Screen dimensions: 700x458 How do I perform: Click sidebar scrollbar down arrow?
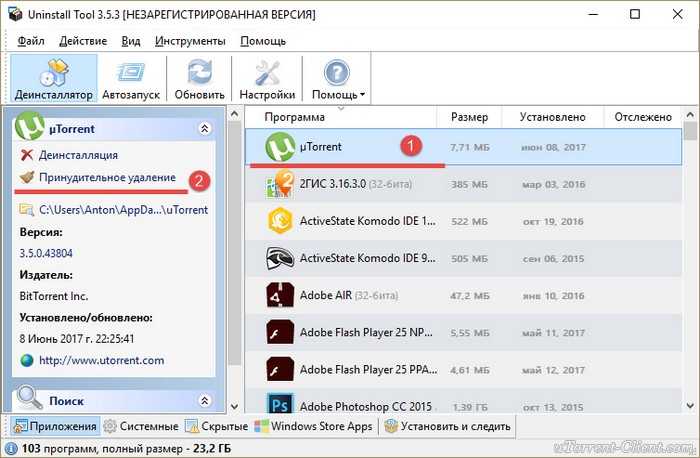[234, 406]
